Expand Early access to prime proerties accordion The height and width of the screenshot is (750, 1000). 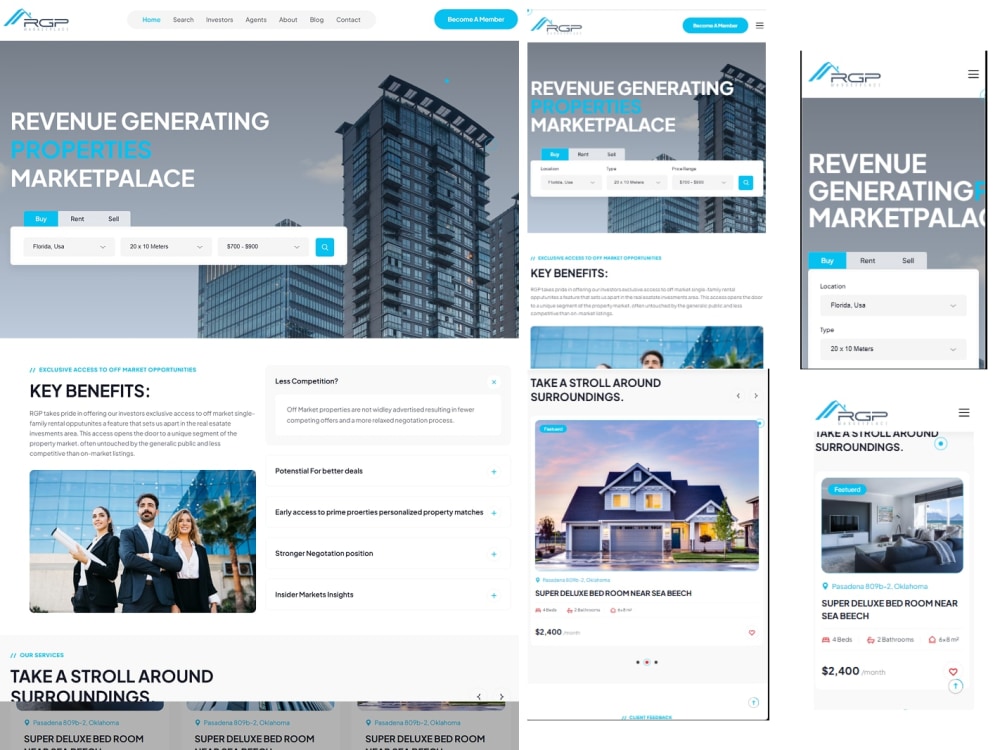(x=494, y=513)
